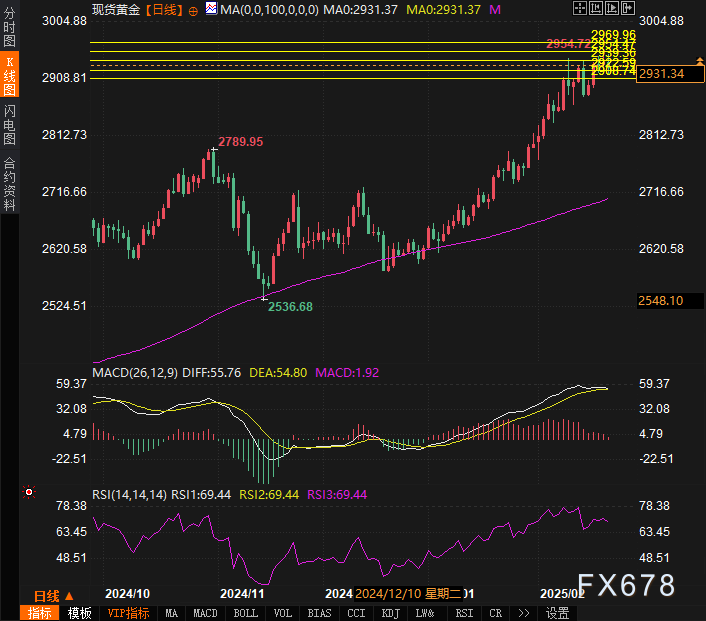This screenshot has height=621, width=706.
Task: Click the MA indicator chart icon in header
Action: [x=210, y=9]
